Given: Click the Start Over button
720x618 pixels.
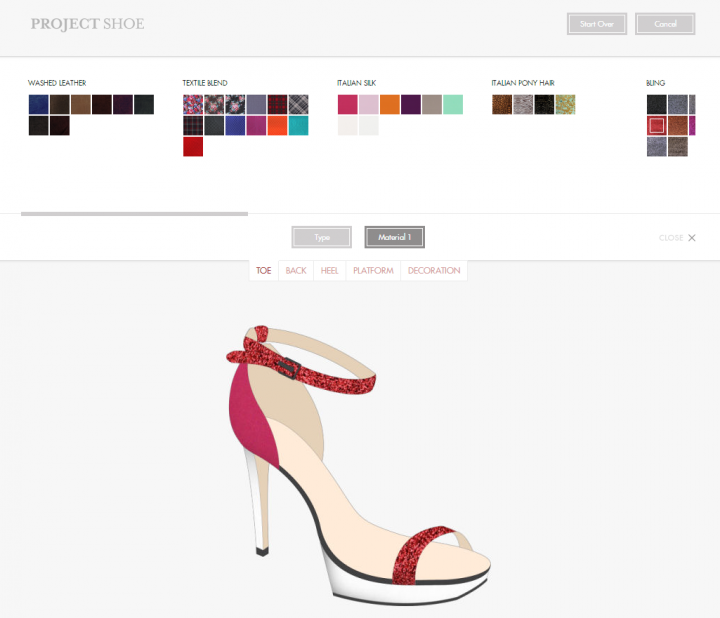Looking at the screenshot, I should 596,24.
